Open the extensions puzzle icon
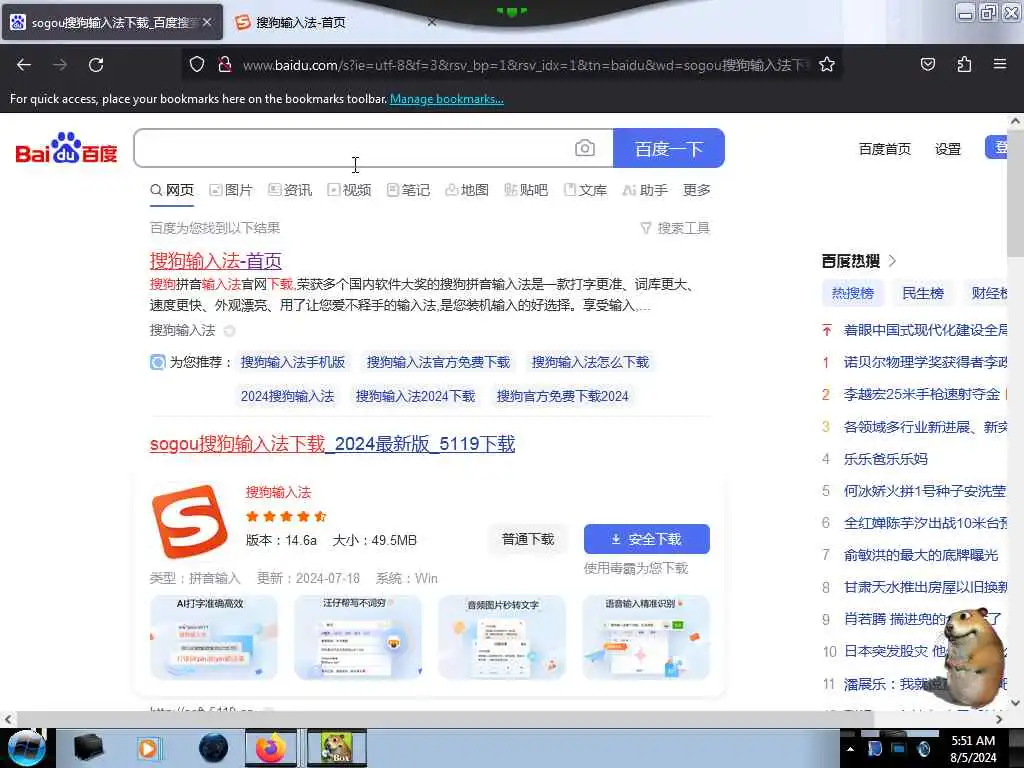The image size is (1024, 768). point(964,65)
